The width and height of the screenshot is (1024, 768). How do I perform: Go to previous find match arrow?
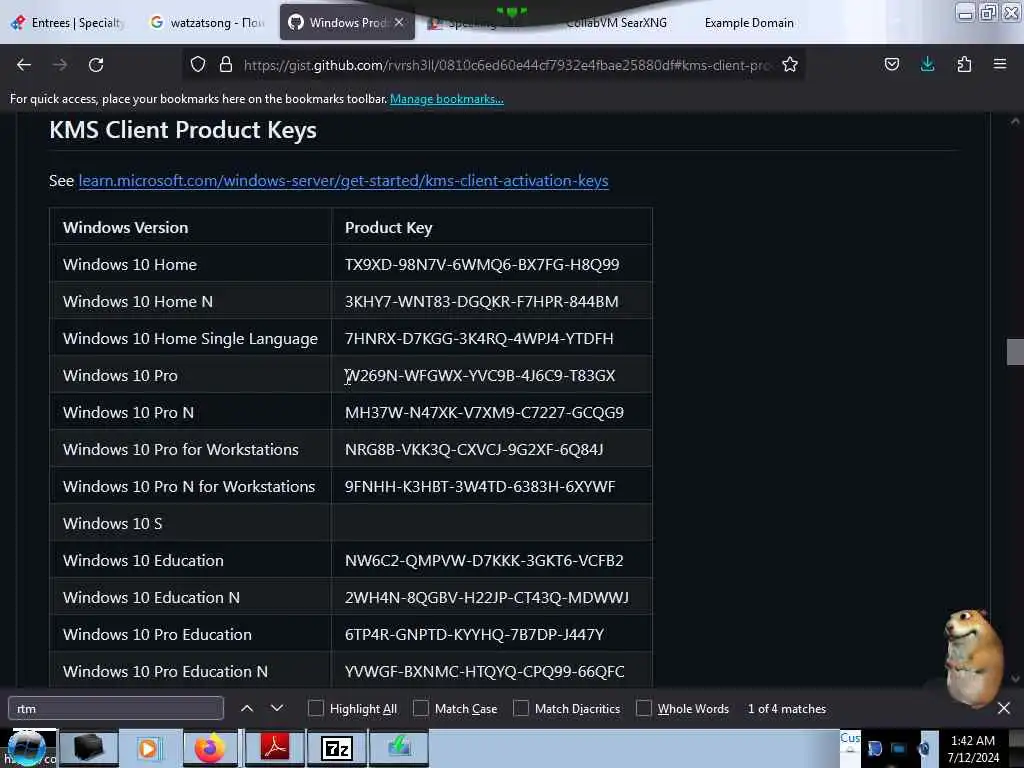[247, 708]
